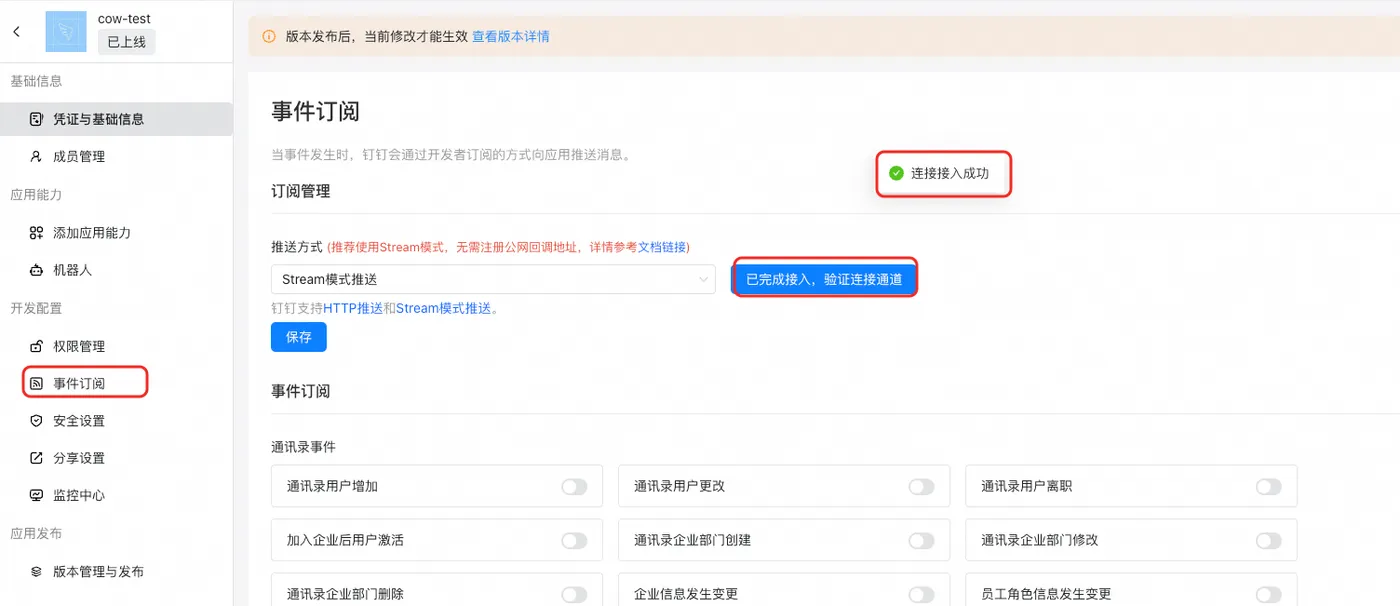1400x606 pixels.
Task: Click the HTTP推送 link
Action: (353, 308)
